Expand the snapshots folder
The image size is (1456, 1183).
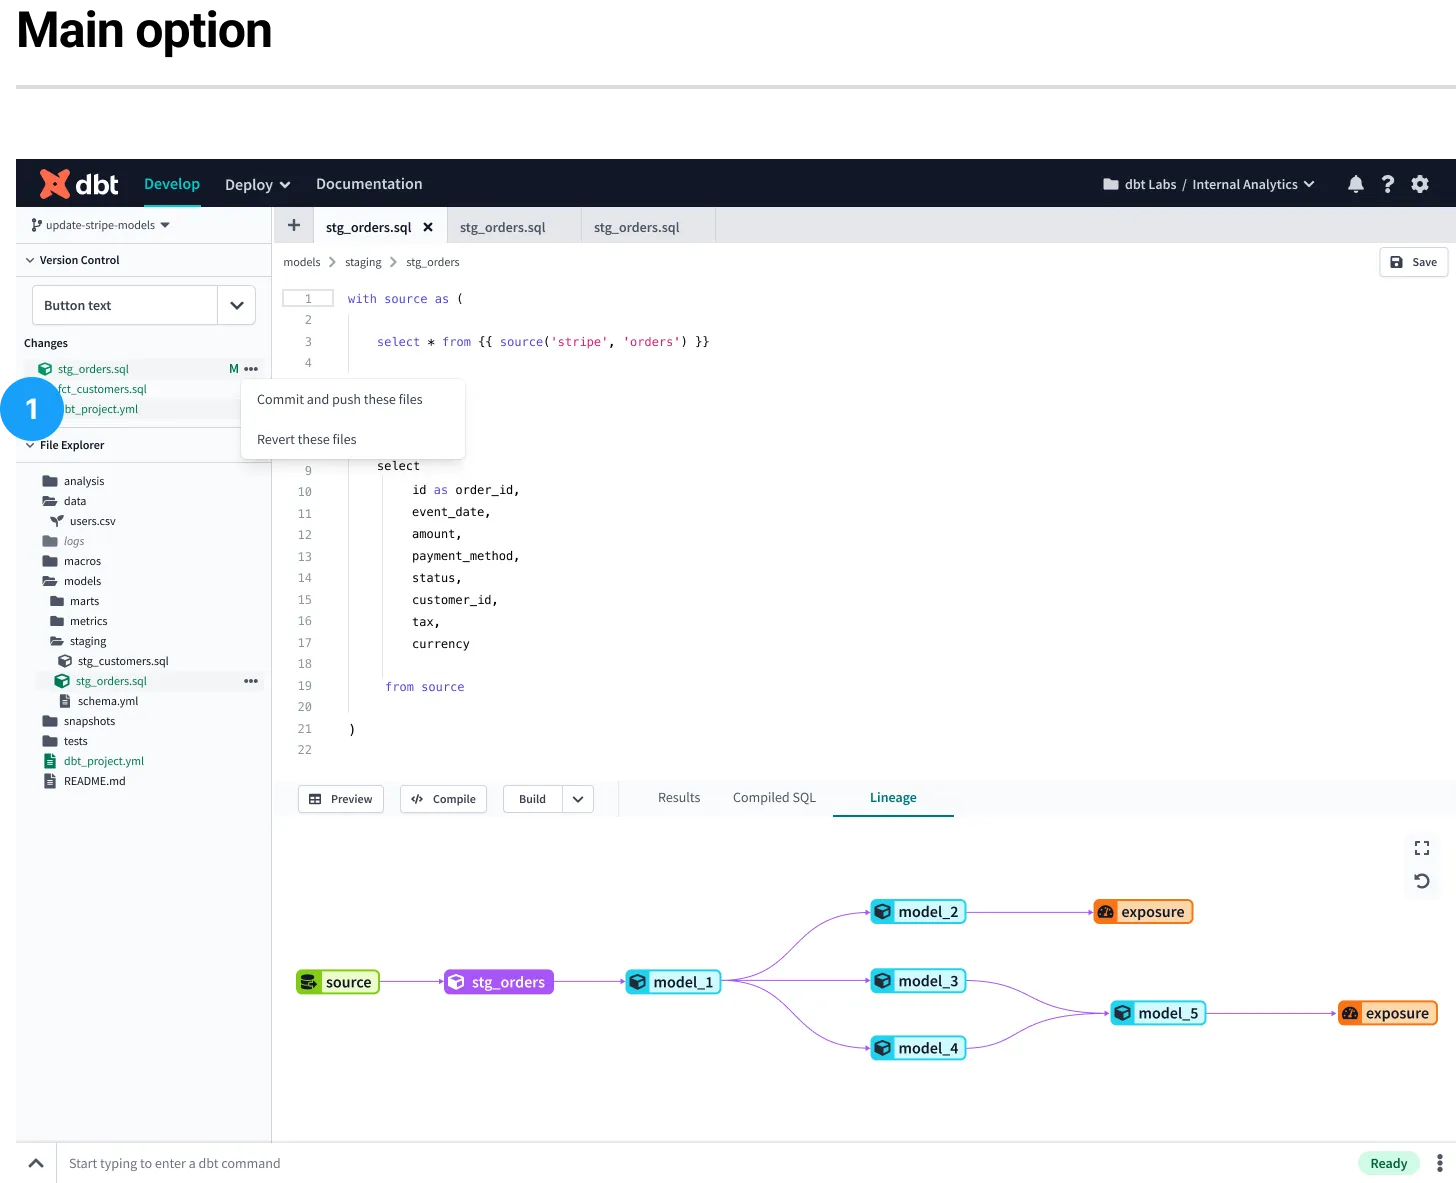tap(79, 721)
